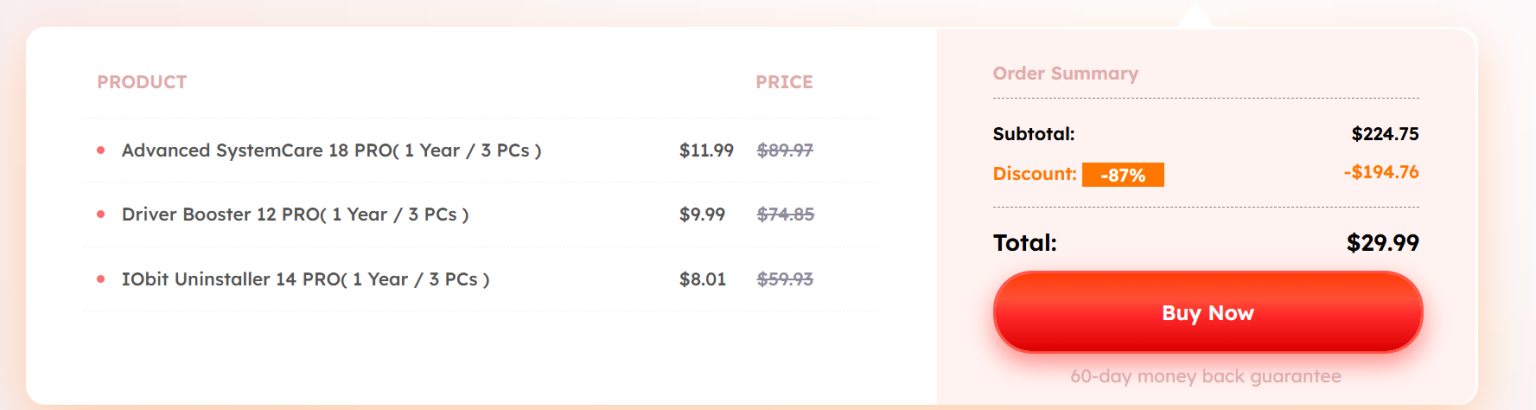Viewport: 1536px width, 410px height.
Task: Click the 60-day money back guarantee text
Action: (1205, 377)
